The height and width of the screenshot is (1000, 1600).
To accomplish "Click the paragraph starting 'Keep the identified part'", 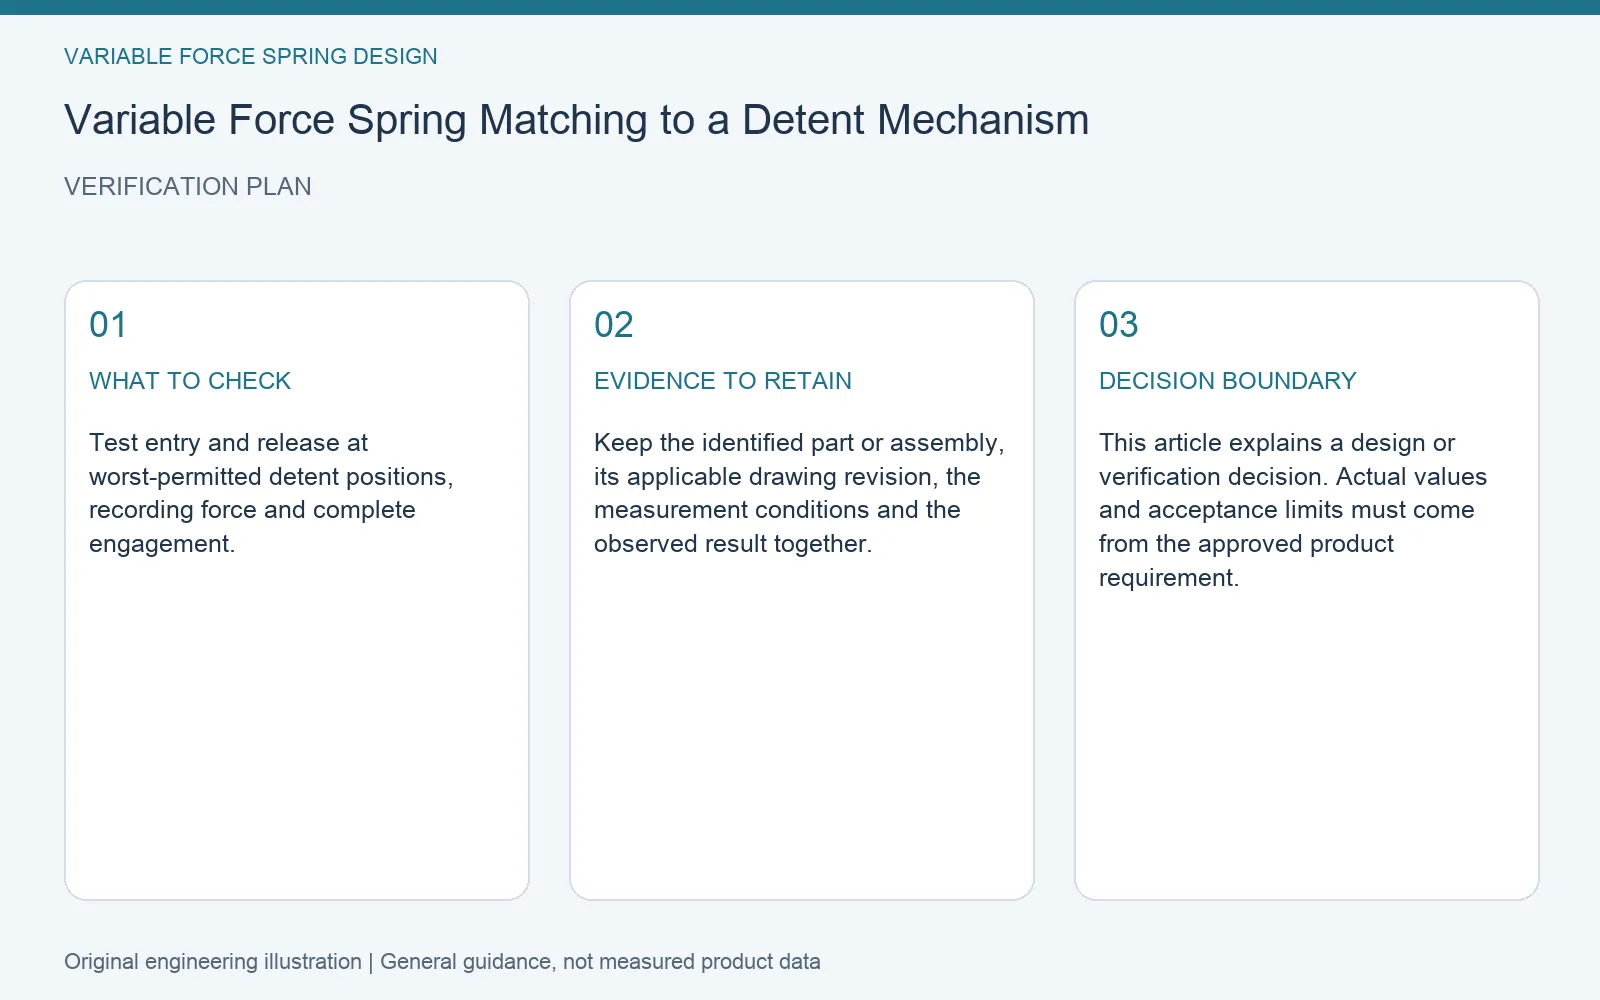I will [799, 493].
